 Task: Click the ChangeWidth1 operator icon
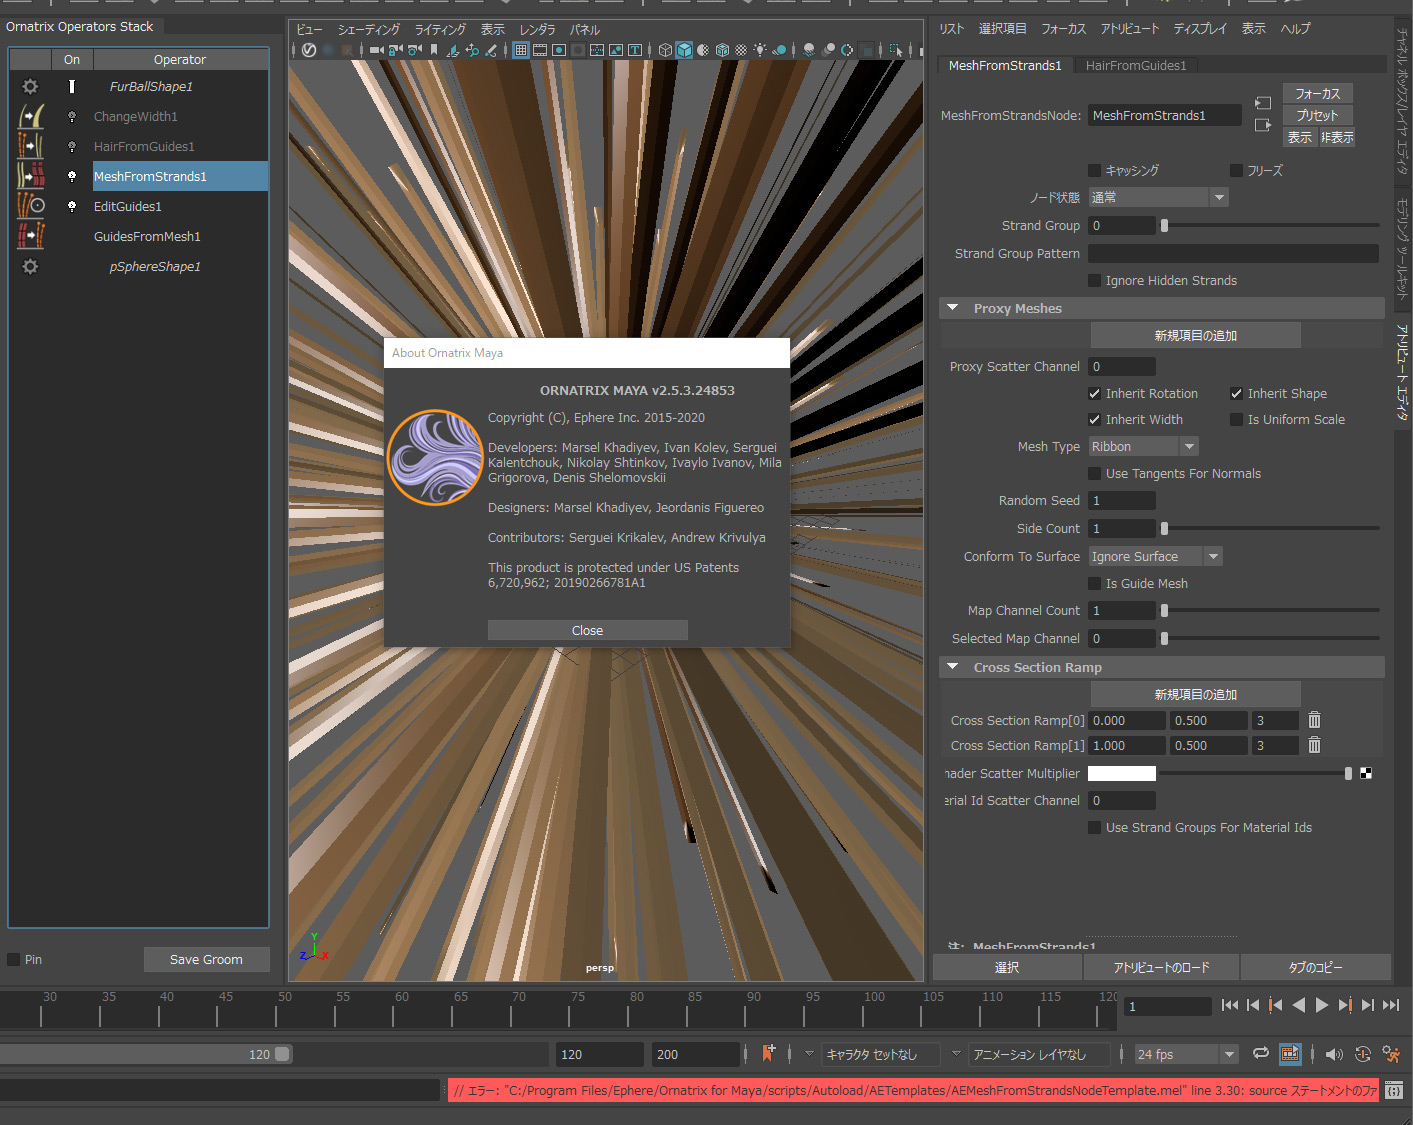pos(31,117)
